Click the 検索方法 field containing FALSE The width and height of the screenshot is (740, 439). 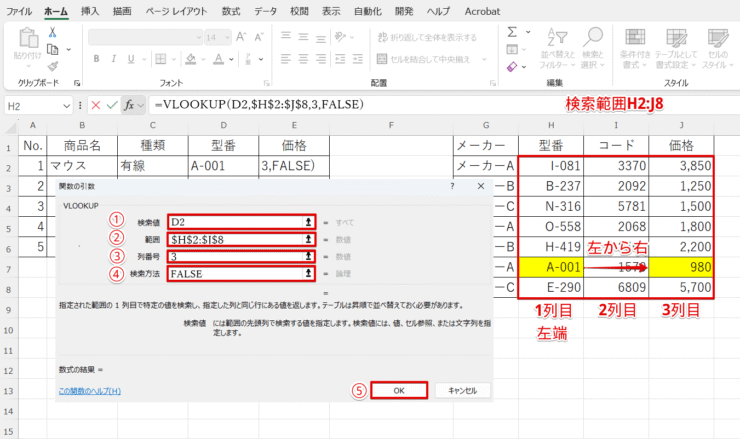235,273
